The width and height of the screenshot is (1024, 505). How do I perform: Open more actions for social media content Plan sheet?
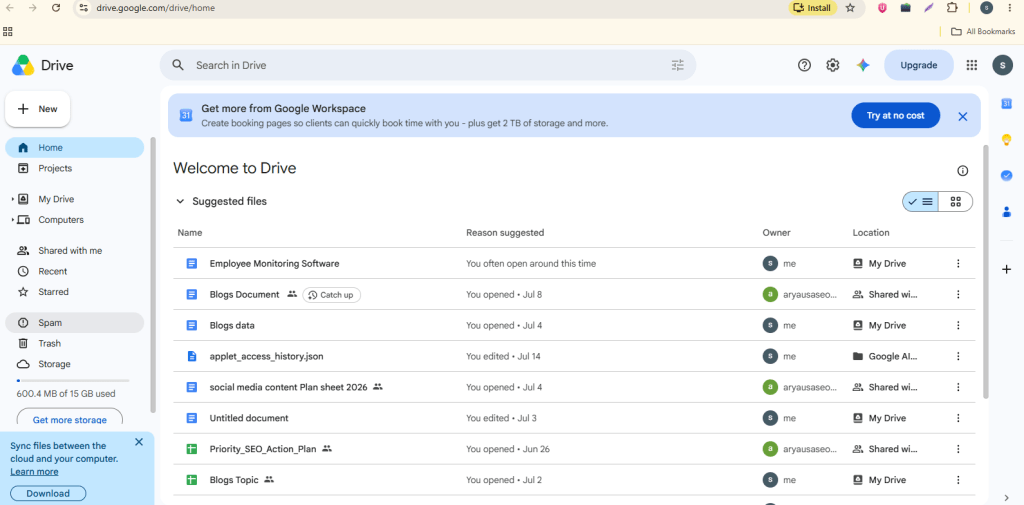(x=957, y=387)
